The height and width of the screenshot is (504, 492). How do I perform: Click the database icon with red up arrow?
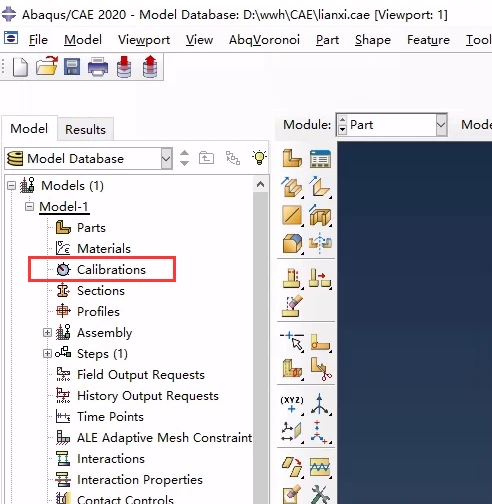150,67
